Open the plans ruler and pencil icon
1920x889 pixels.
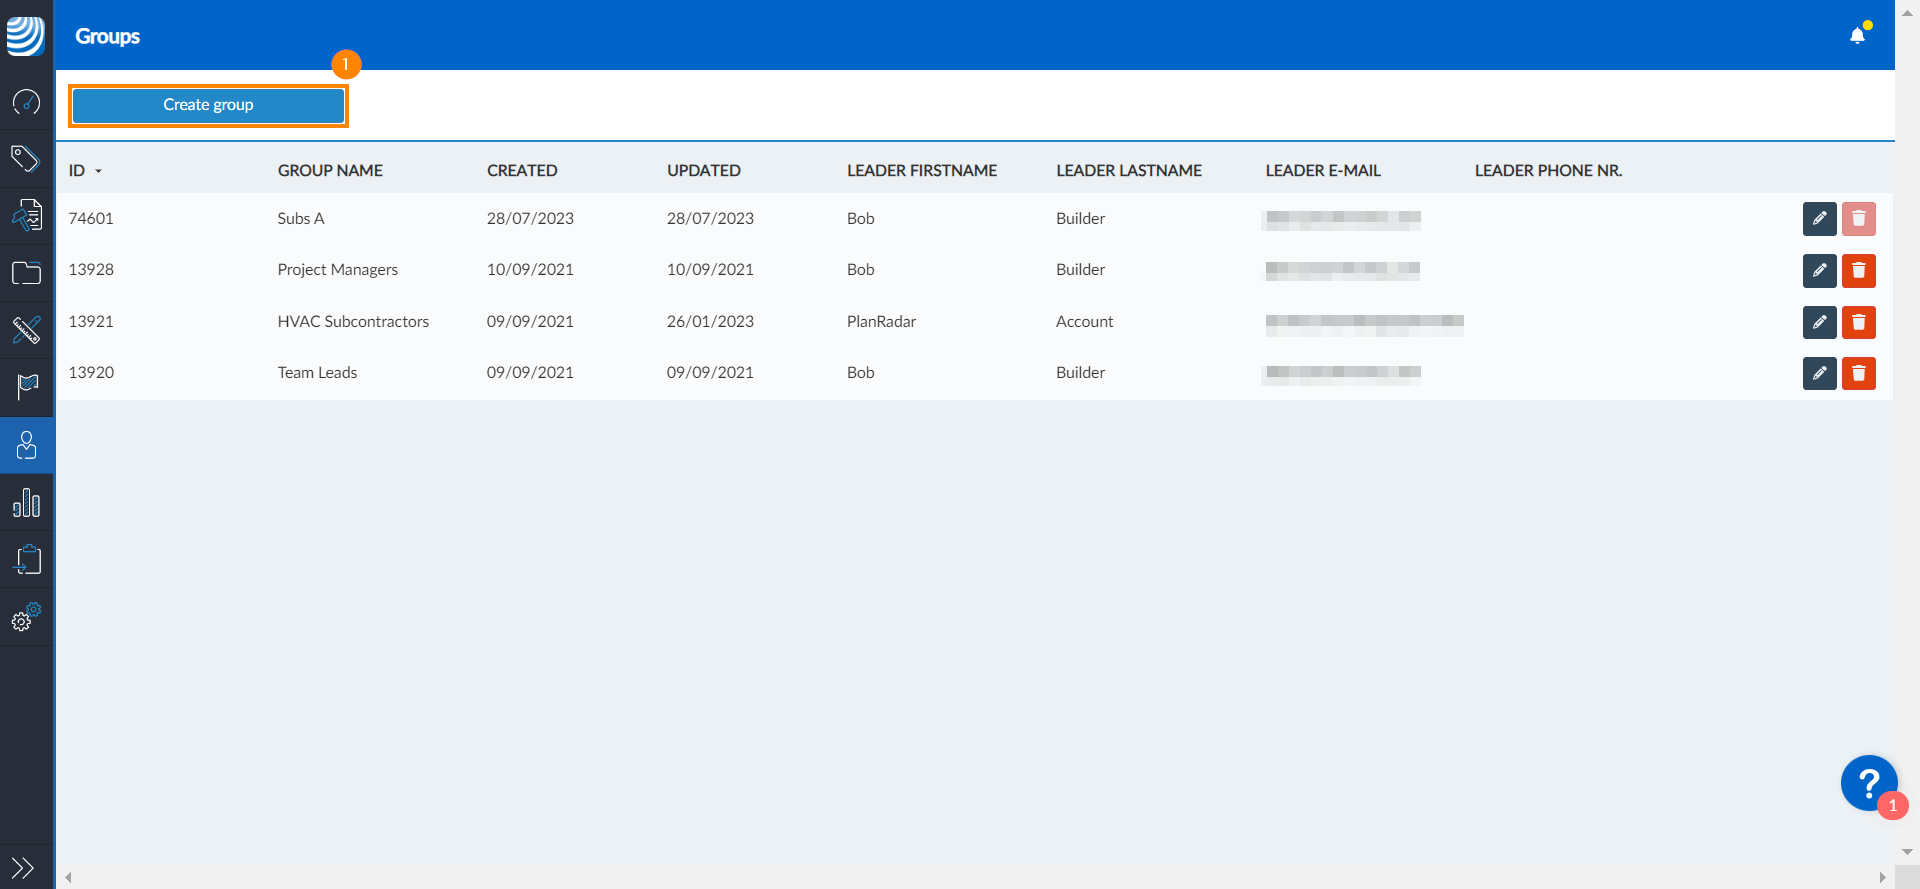26,330
